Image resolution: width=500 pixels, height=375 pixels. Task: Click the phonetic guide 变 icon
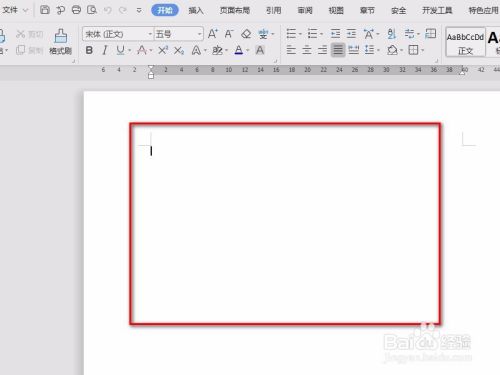coord(263,34)
